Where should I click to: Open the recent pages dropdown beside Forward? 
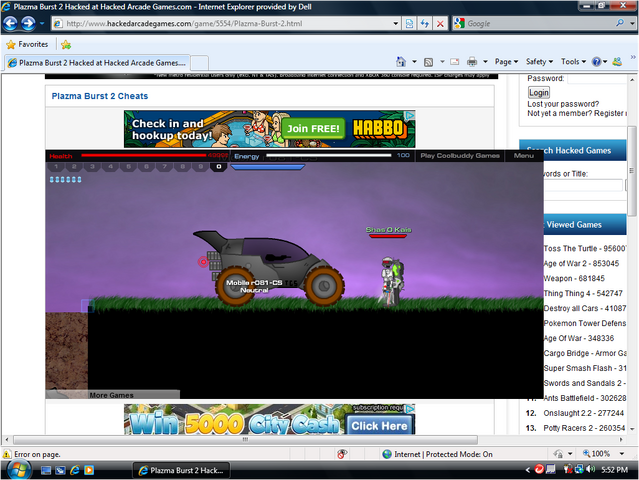click(x=42, y=24)
